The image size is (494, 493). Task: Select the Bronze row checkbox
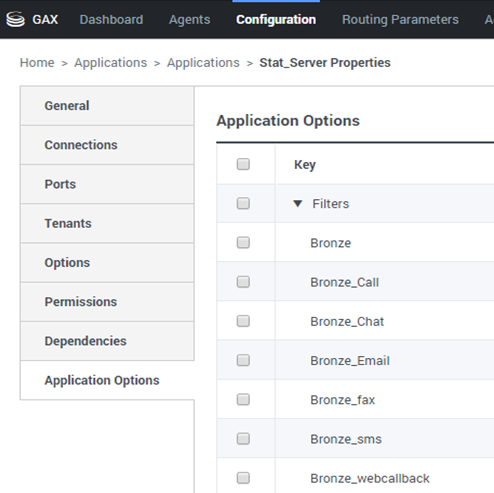pyautogui.click(x=243, y=243)
